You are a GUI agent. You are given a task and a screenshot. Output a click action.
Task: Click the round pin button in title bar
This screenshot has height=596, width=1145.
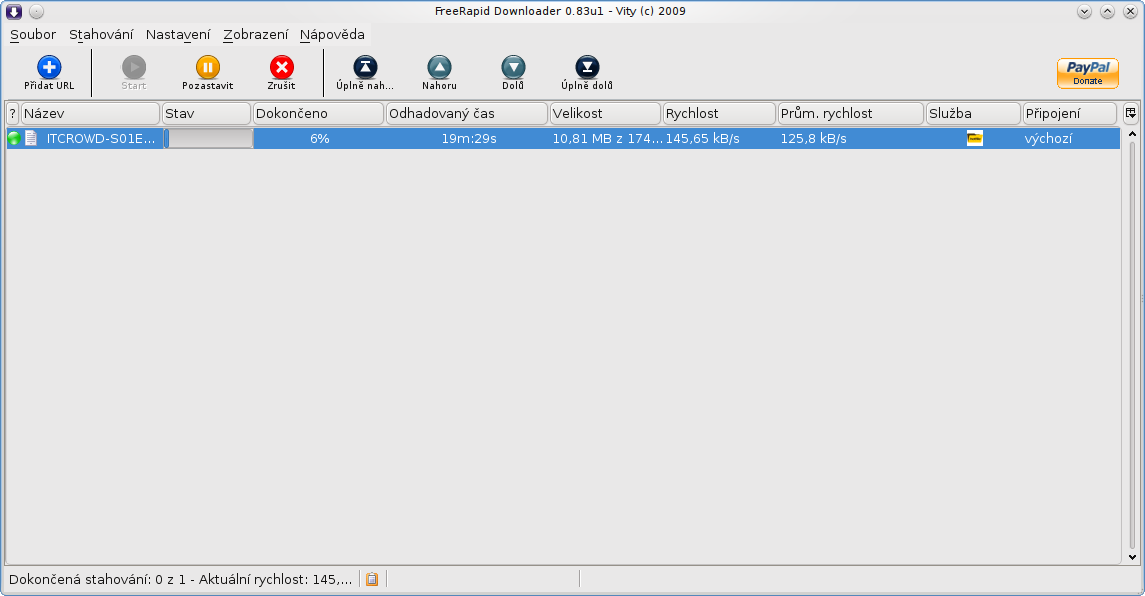coord(37,12)
